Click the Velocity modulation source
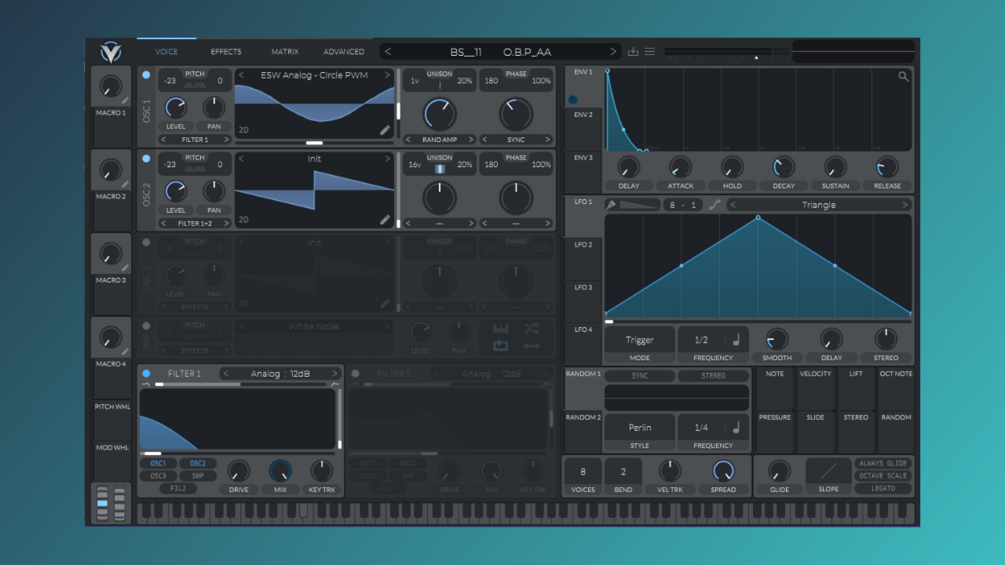The image size is (1005, 565). click(x=815, y=388)
